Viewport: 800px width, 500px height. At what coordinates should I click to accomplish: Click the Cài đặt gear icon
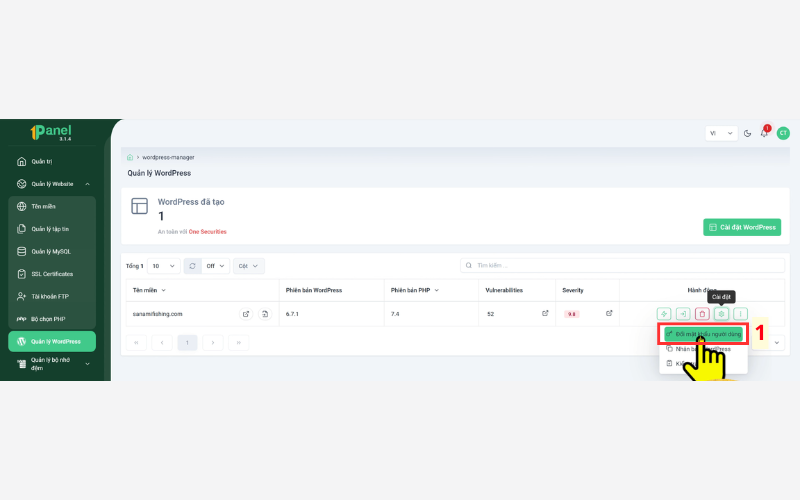click(721, 314)
